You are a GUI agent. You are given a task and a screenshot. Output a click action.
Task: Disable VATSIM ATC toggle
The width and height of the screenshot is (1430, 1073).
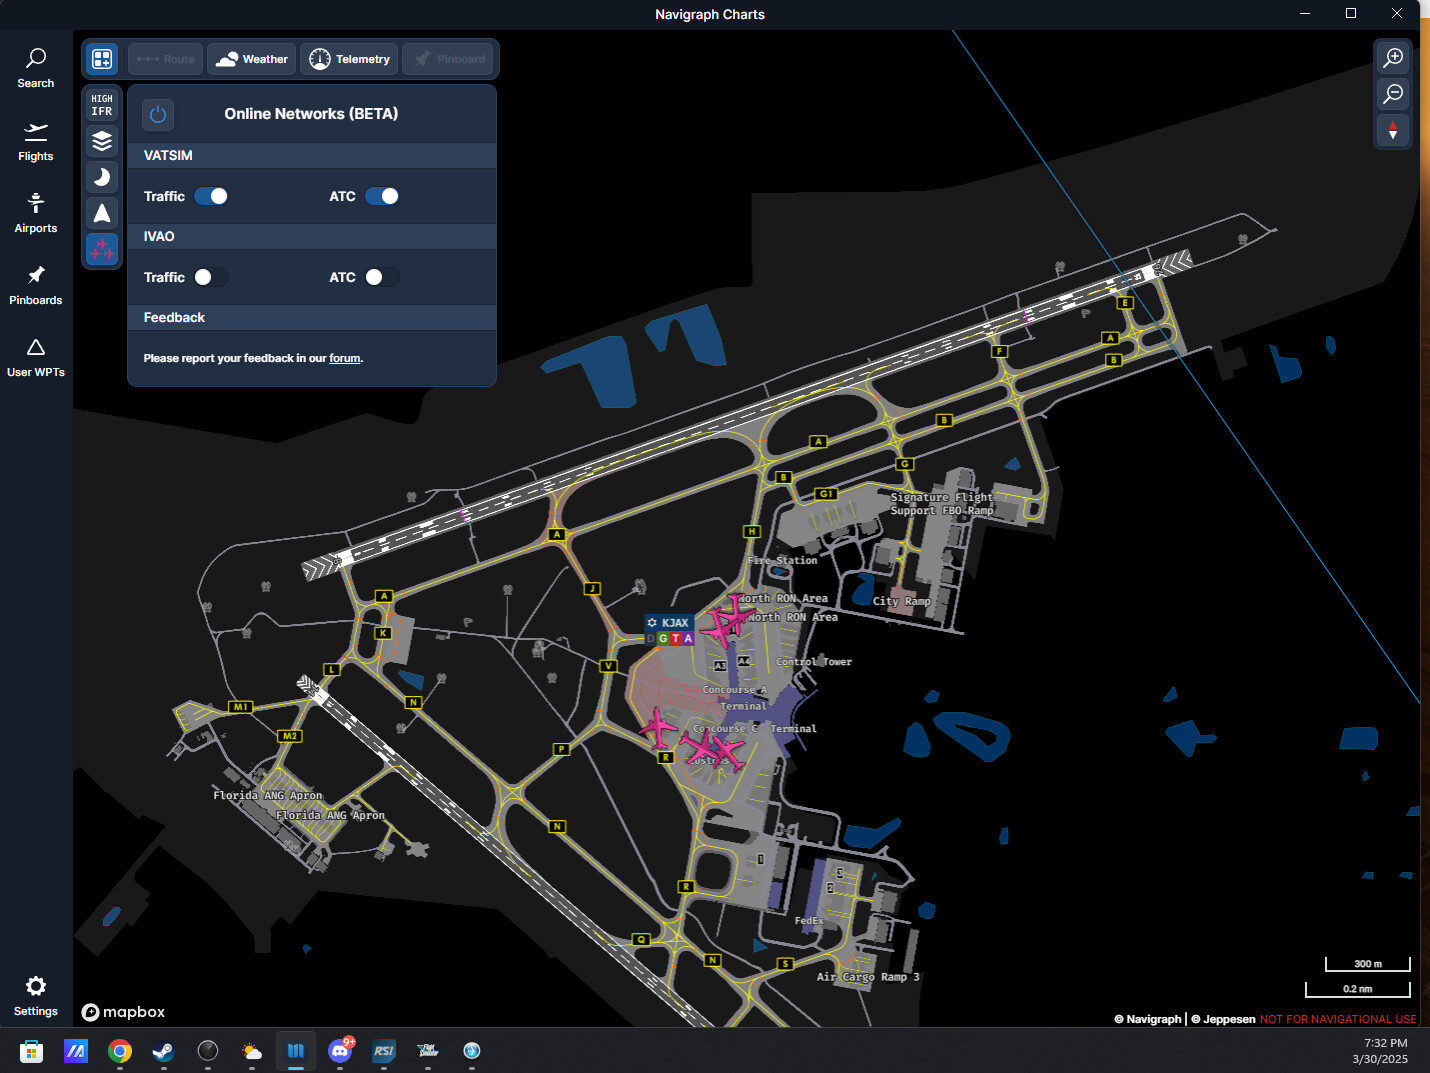point(382,196)
